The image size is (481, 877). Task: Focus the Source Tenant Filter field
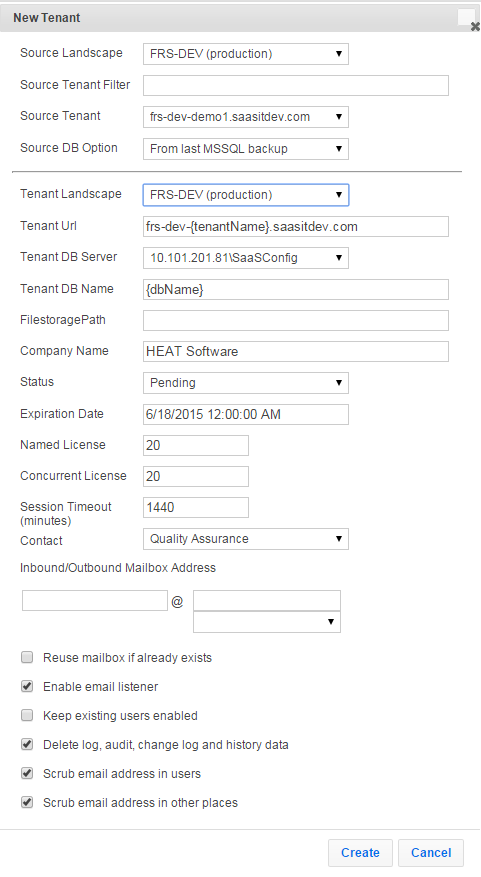tap(296, 86)
